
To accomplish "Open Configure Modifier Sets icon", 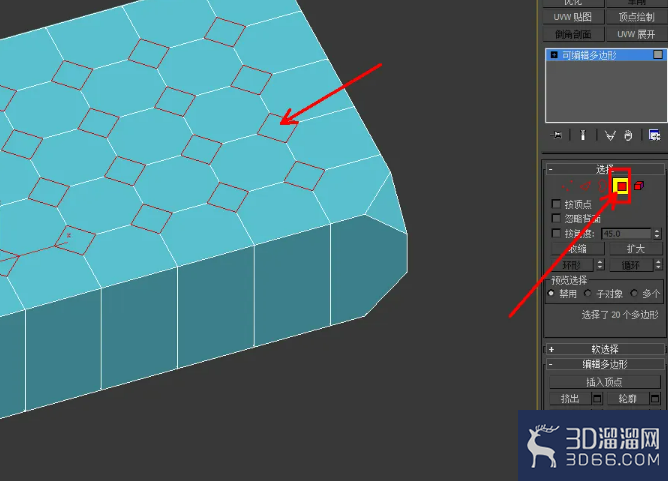I will tap(654, 135).
